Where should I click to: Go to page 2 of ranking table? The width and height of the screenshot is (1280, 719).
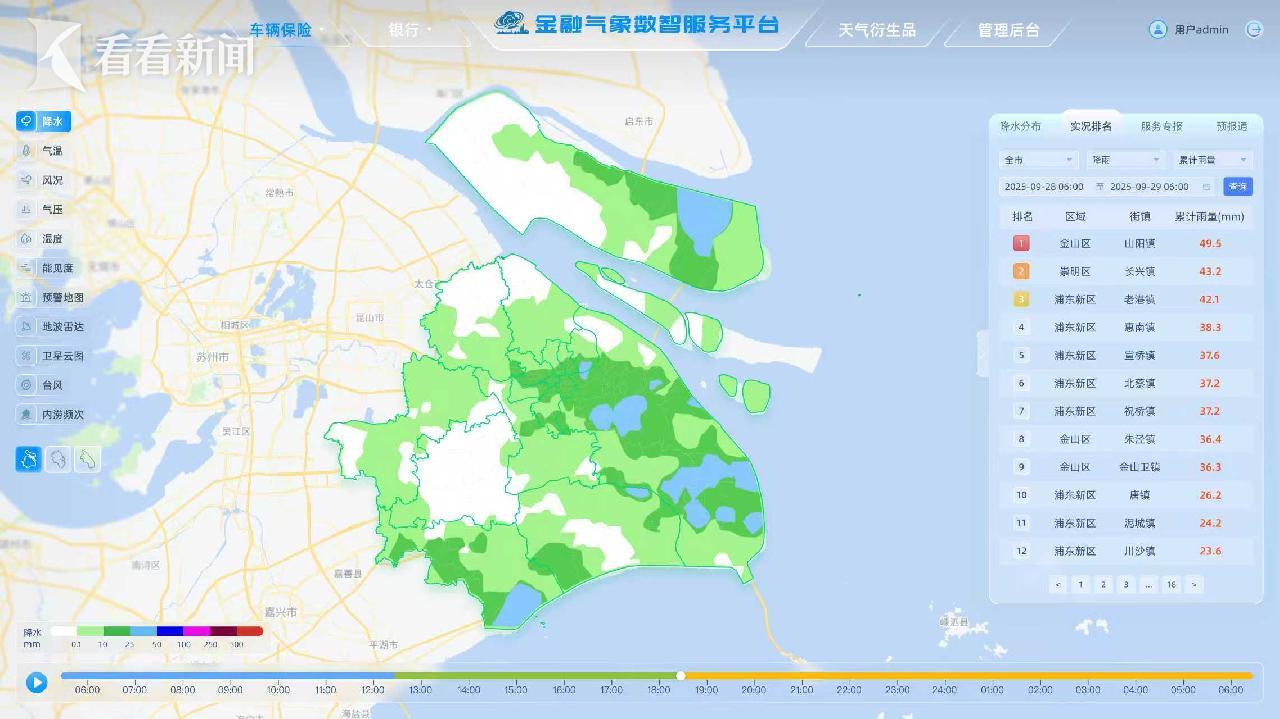point(1103,585)
